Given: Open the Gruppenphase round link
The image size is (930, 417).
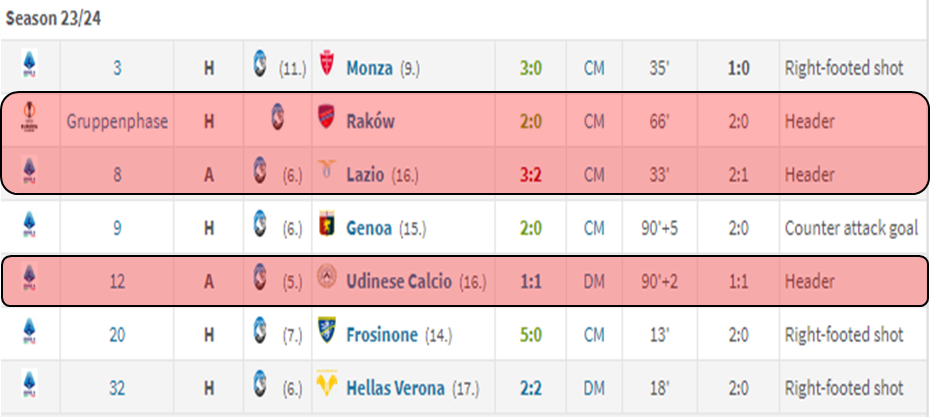Looking at the screenshot, I should (x=117, y=122).
